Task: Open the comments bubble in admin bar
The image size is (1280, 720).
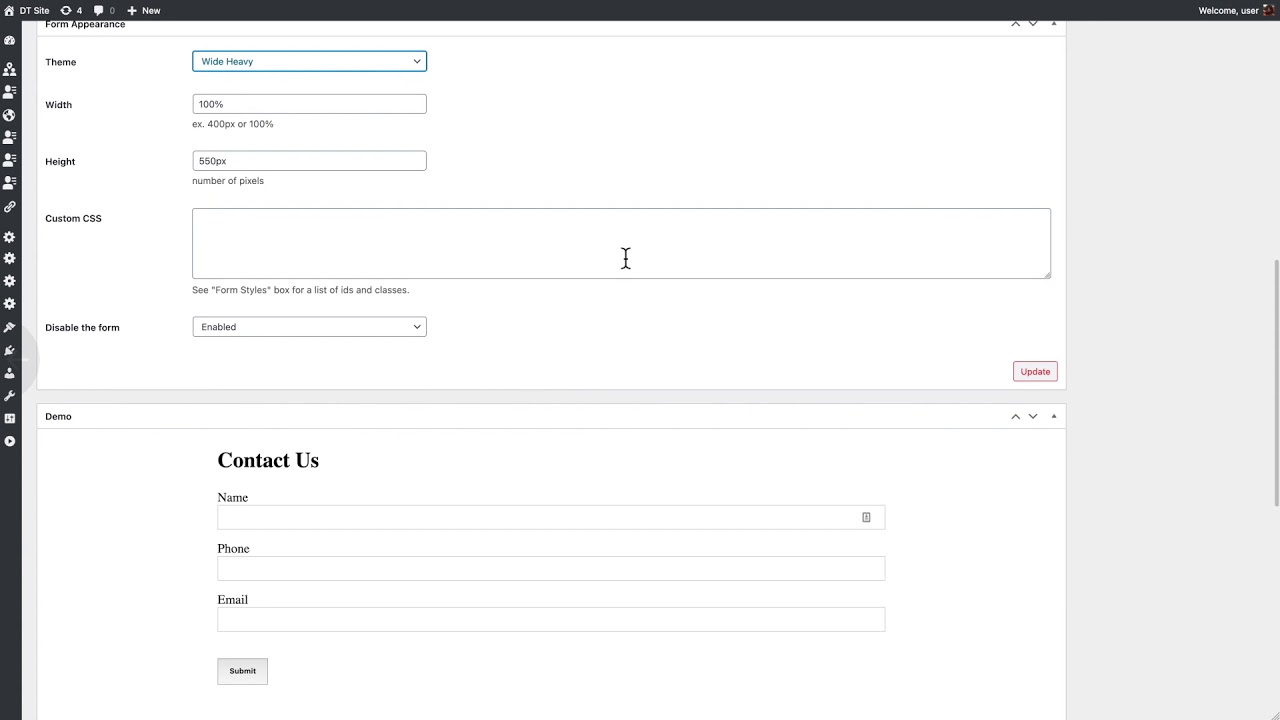Action: [x=104, y=10]
